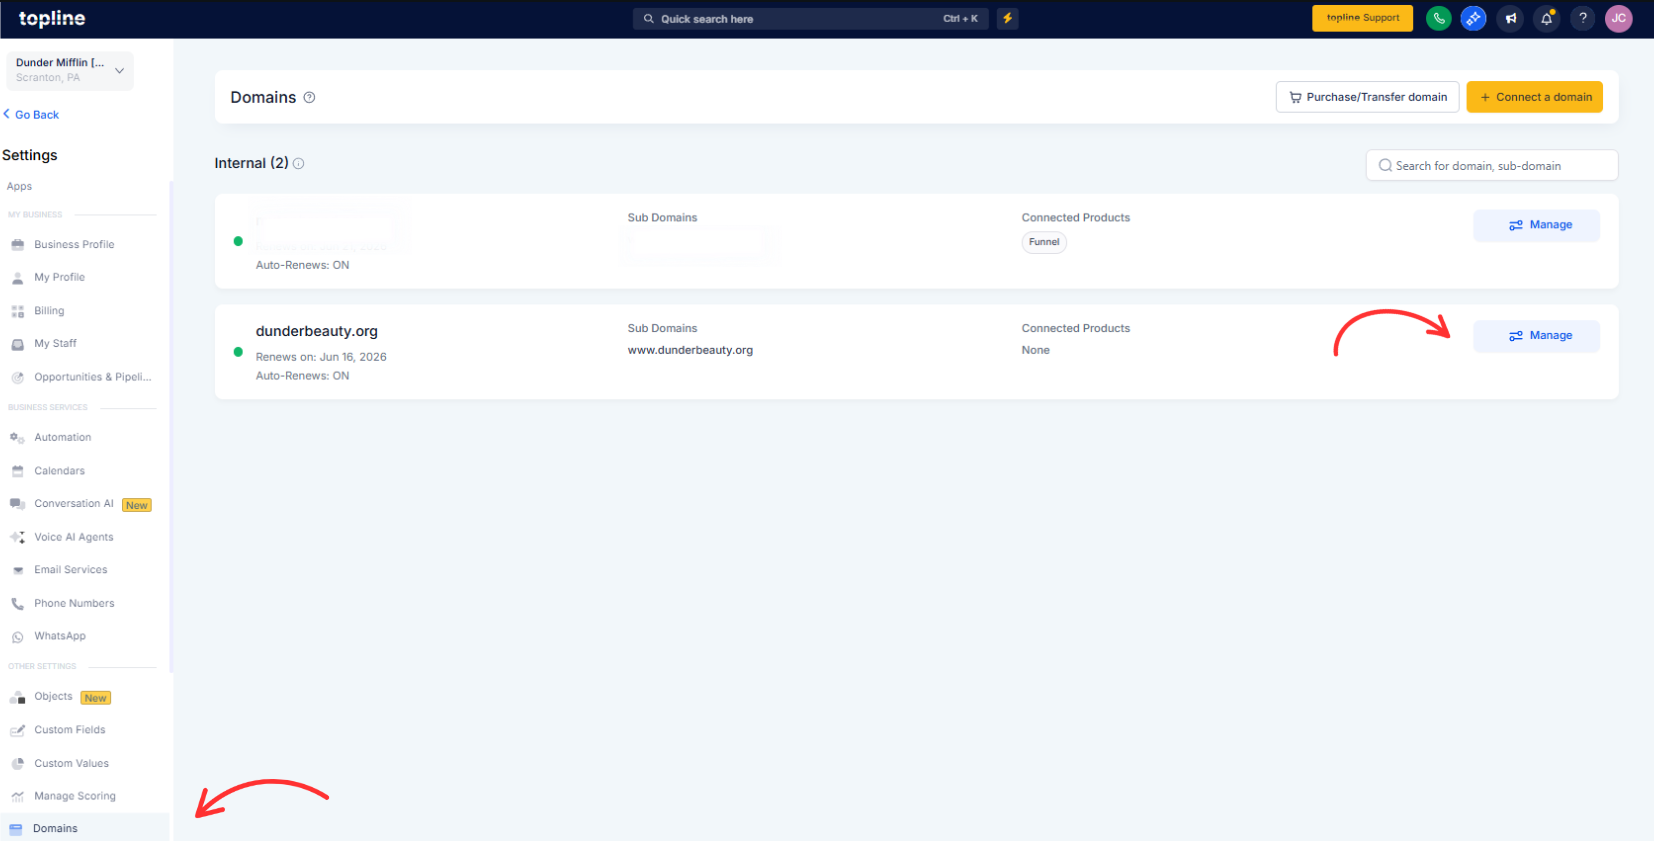The height and width of the screenshot is (841, 1654).
Task: Click the Billing grid icon
Action: pyautogui.click(x=18, y=312)
